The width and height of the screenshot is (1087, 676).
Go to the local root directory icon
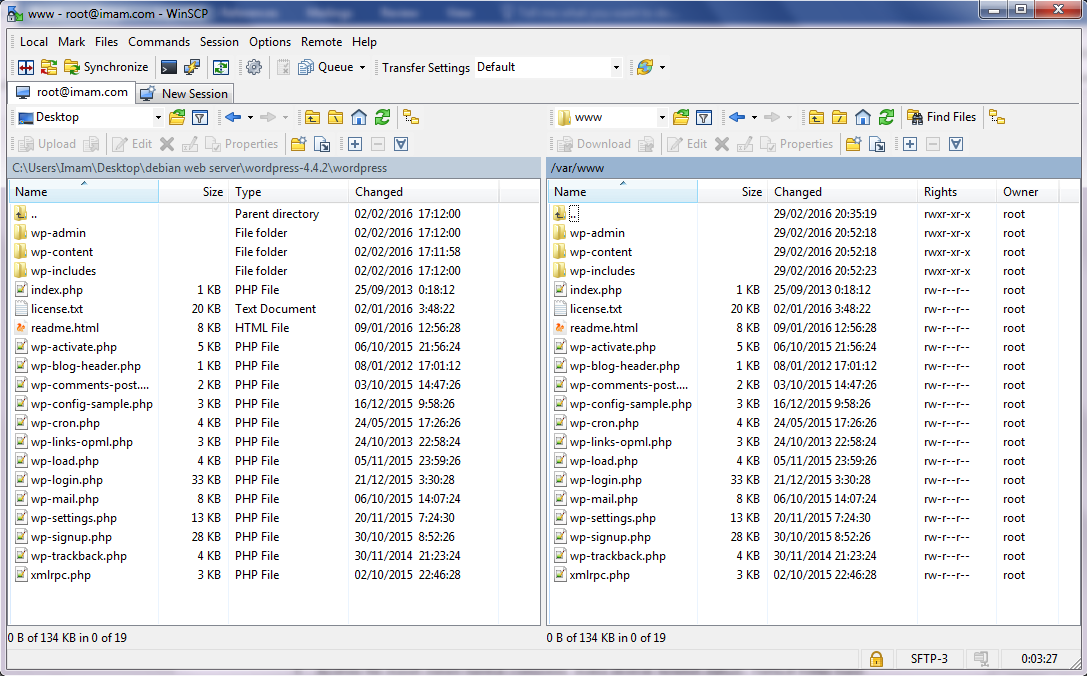(336, 117)
